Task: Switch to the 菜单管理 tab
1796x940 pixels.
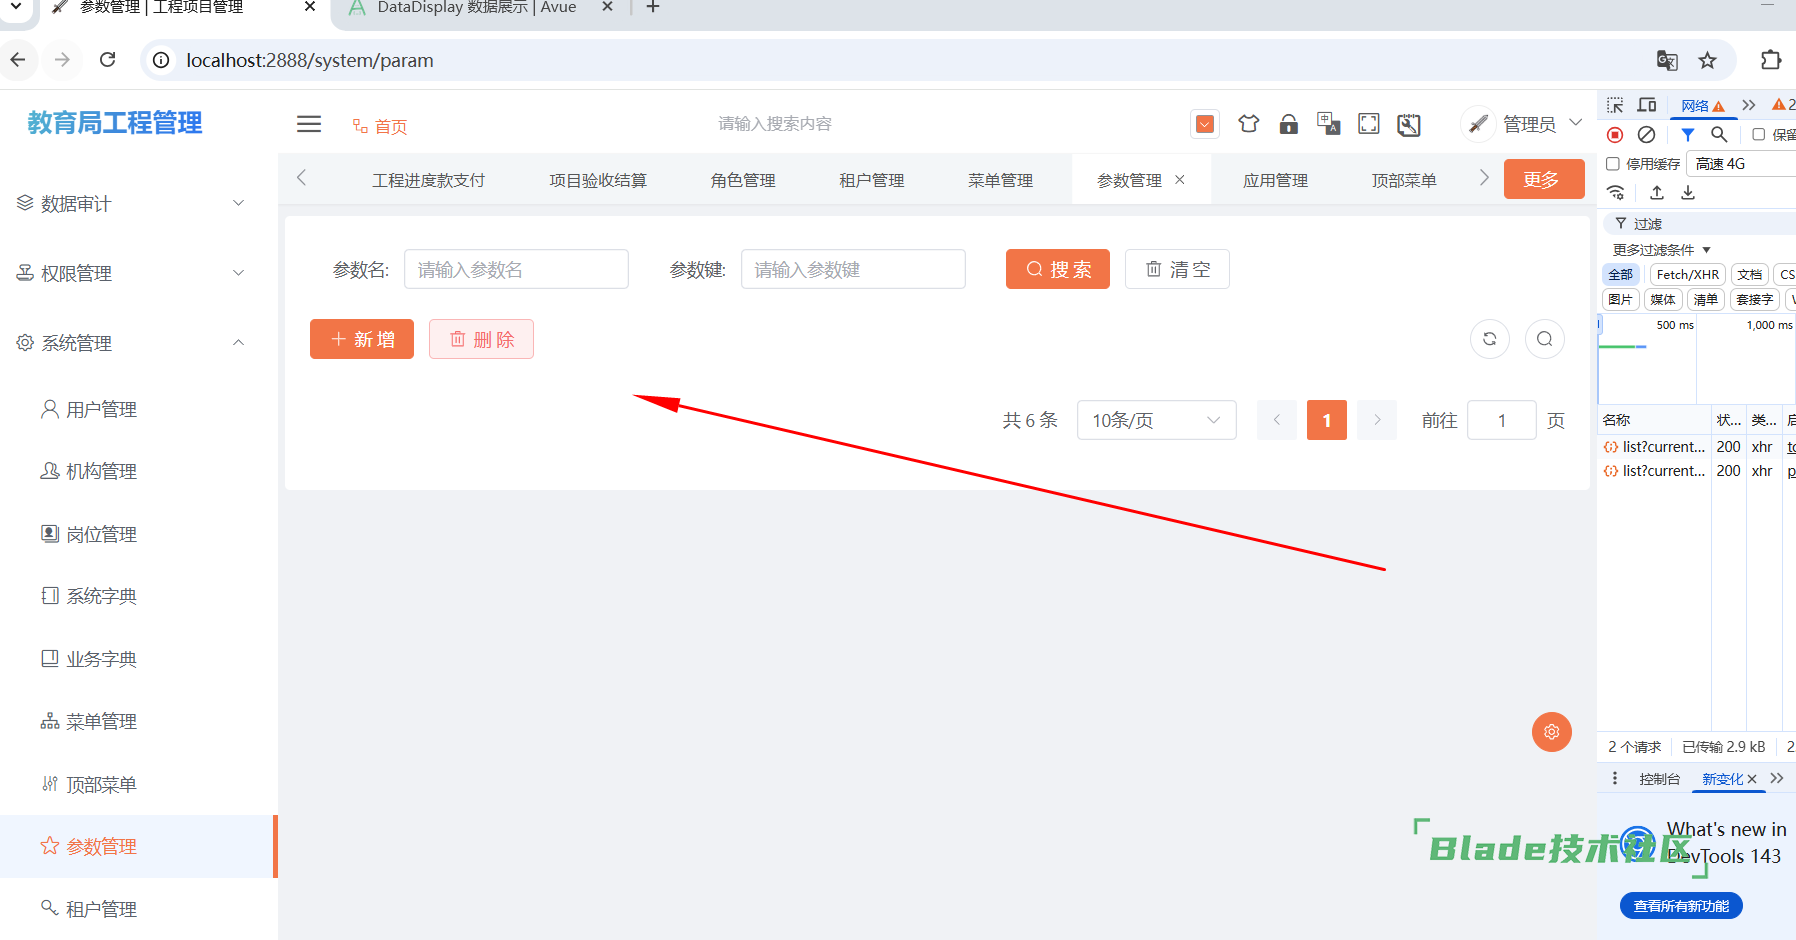Action: tap(1000, 180)
